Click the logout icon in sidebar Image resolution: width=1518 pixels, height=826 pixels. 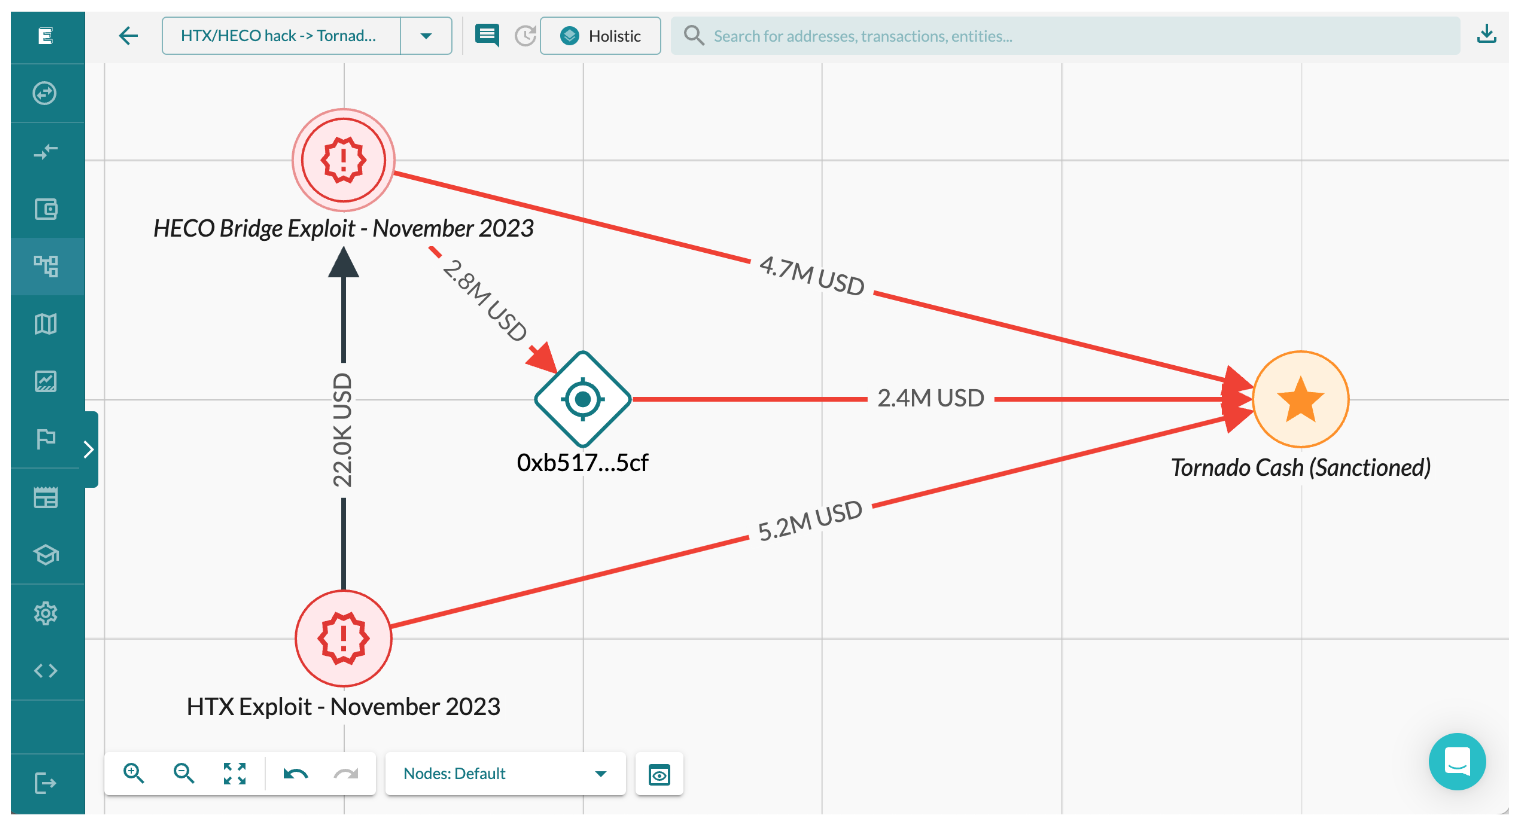tap(46, 782)
